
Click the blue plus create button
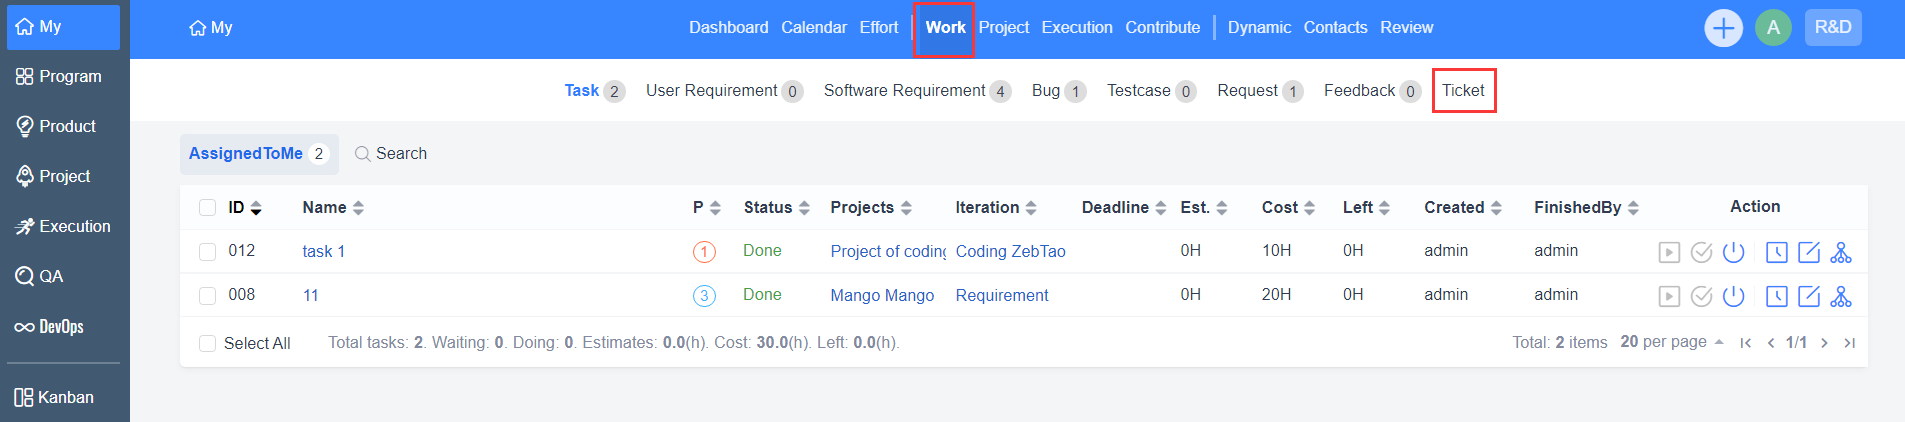click(1723, 28)
